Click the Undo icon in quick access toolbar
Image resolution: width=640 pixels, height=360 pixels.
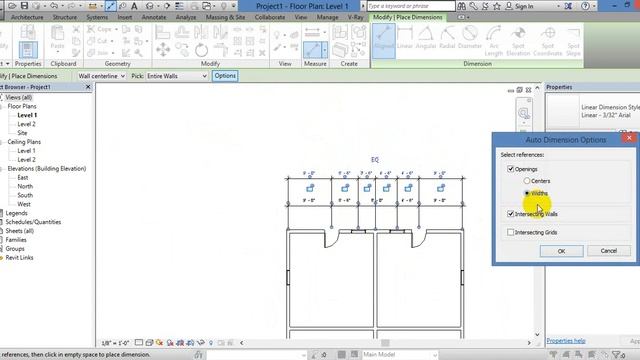[x=53, y=6]
